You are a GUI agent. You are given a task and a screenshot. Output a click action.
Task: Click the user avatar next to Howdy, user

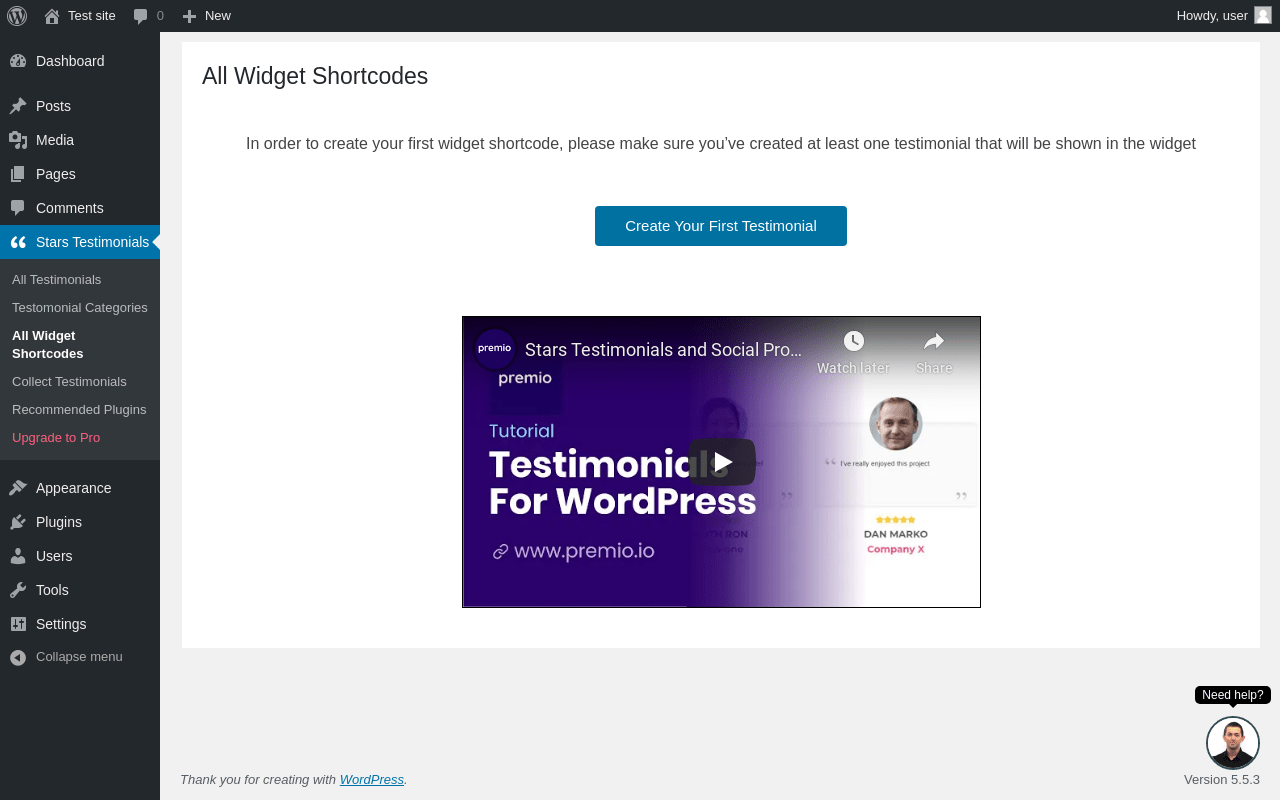(1263, 15)
